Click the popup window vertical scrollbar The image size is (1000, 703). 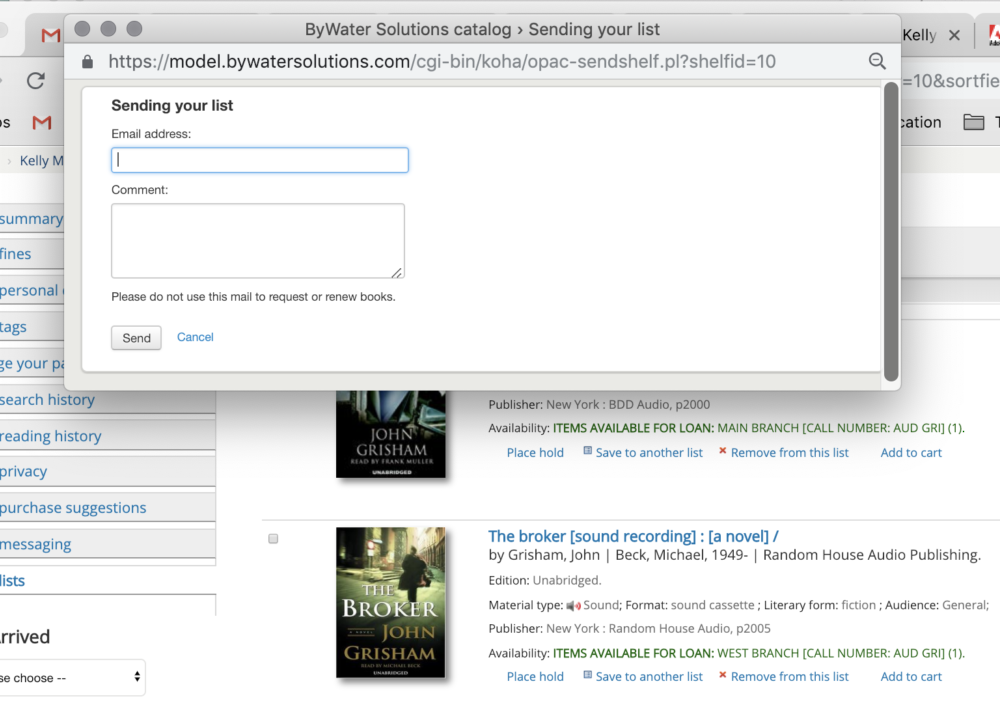[891, 231]
